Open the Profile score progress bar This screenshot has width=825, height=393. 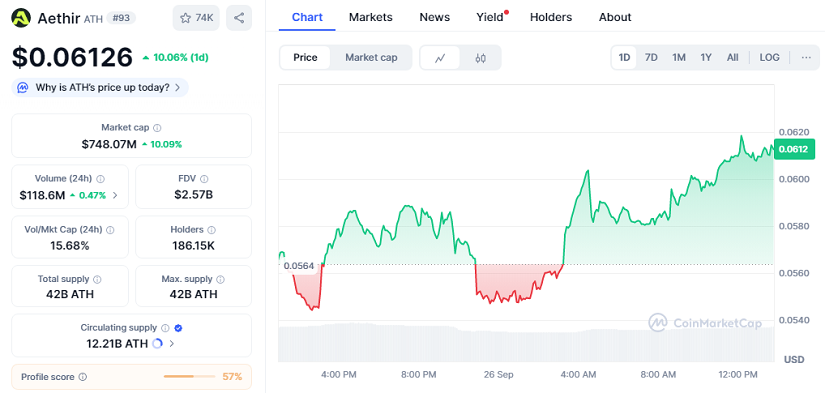[x=189, y=377]
